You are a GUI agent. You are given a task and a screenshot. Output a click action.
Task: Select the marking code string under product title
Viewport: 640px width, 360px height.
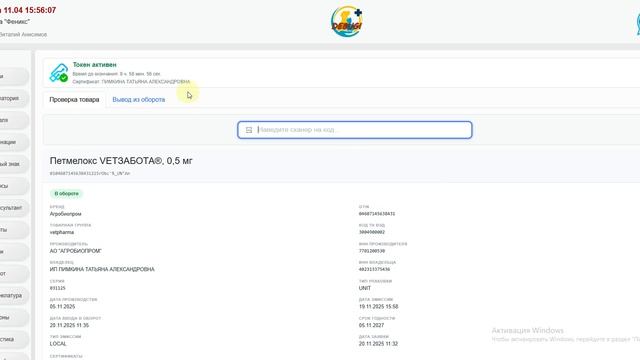(90, 173)
